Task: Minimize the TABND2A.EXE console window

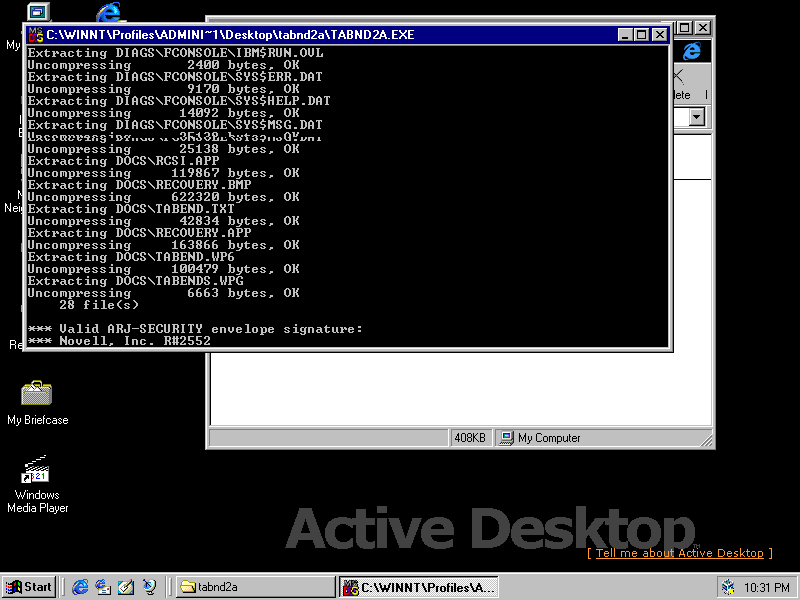Action: tap(626, 35)
